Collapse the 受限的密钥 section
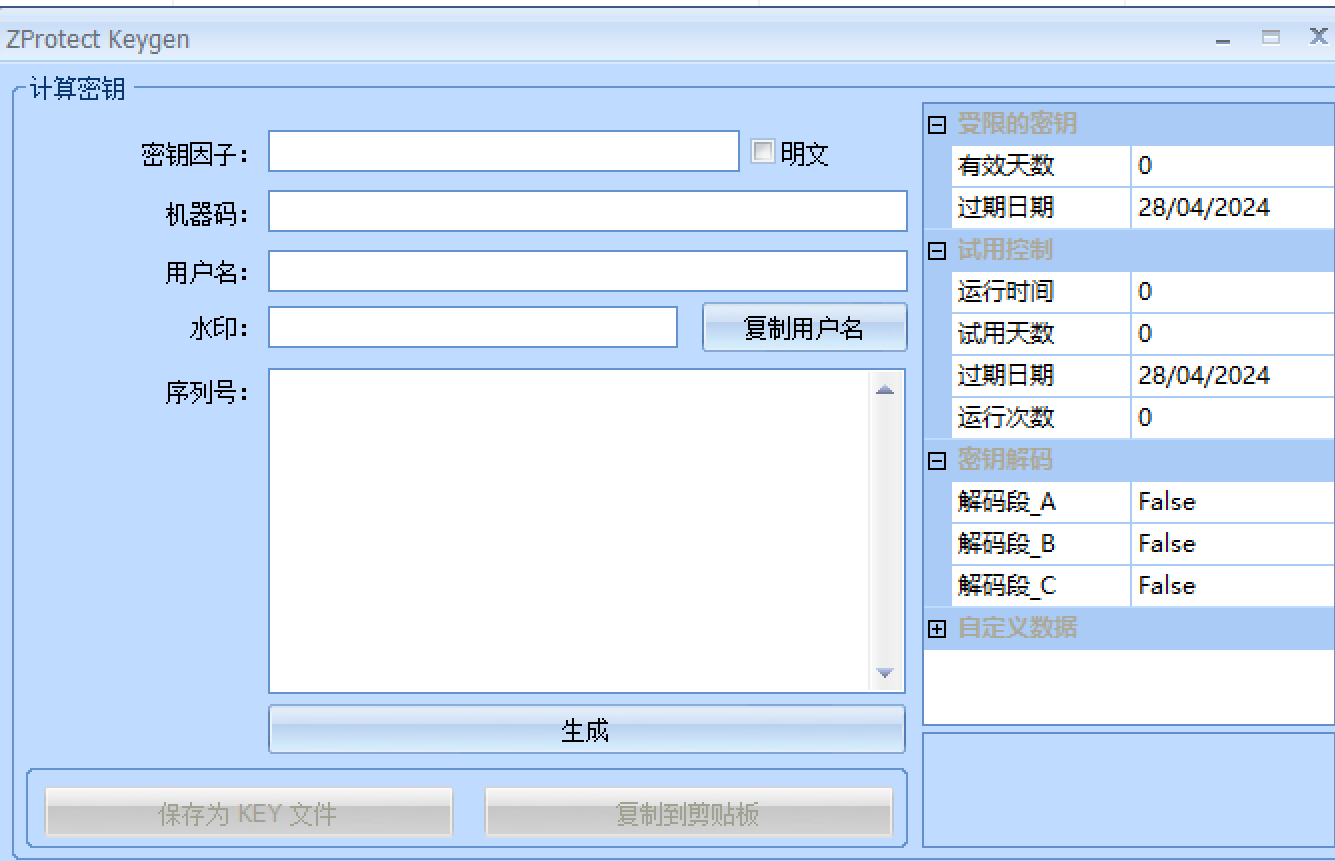The image size is (1335, 861). point(937,125)
